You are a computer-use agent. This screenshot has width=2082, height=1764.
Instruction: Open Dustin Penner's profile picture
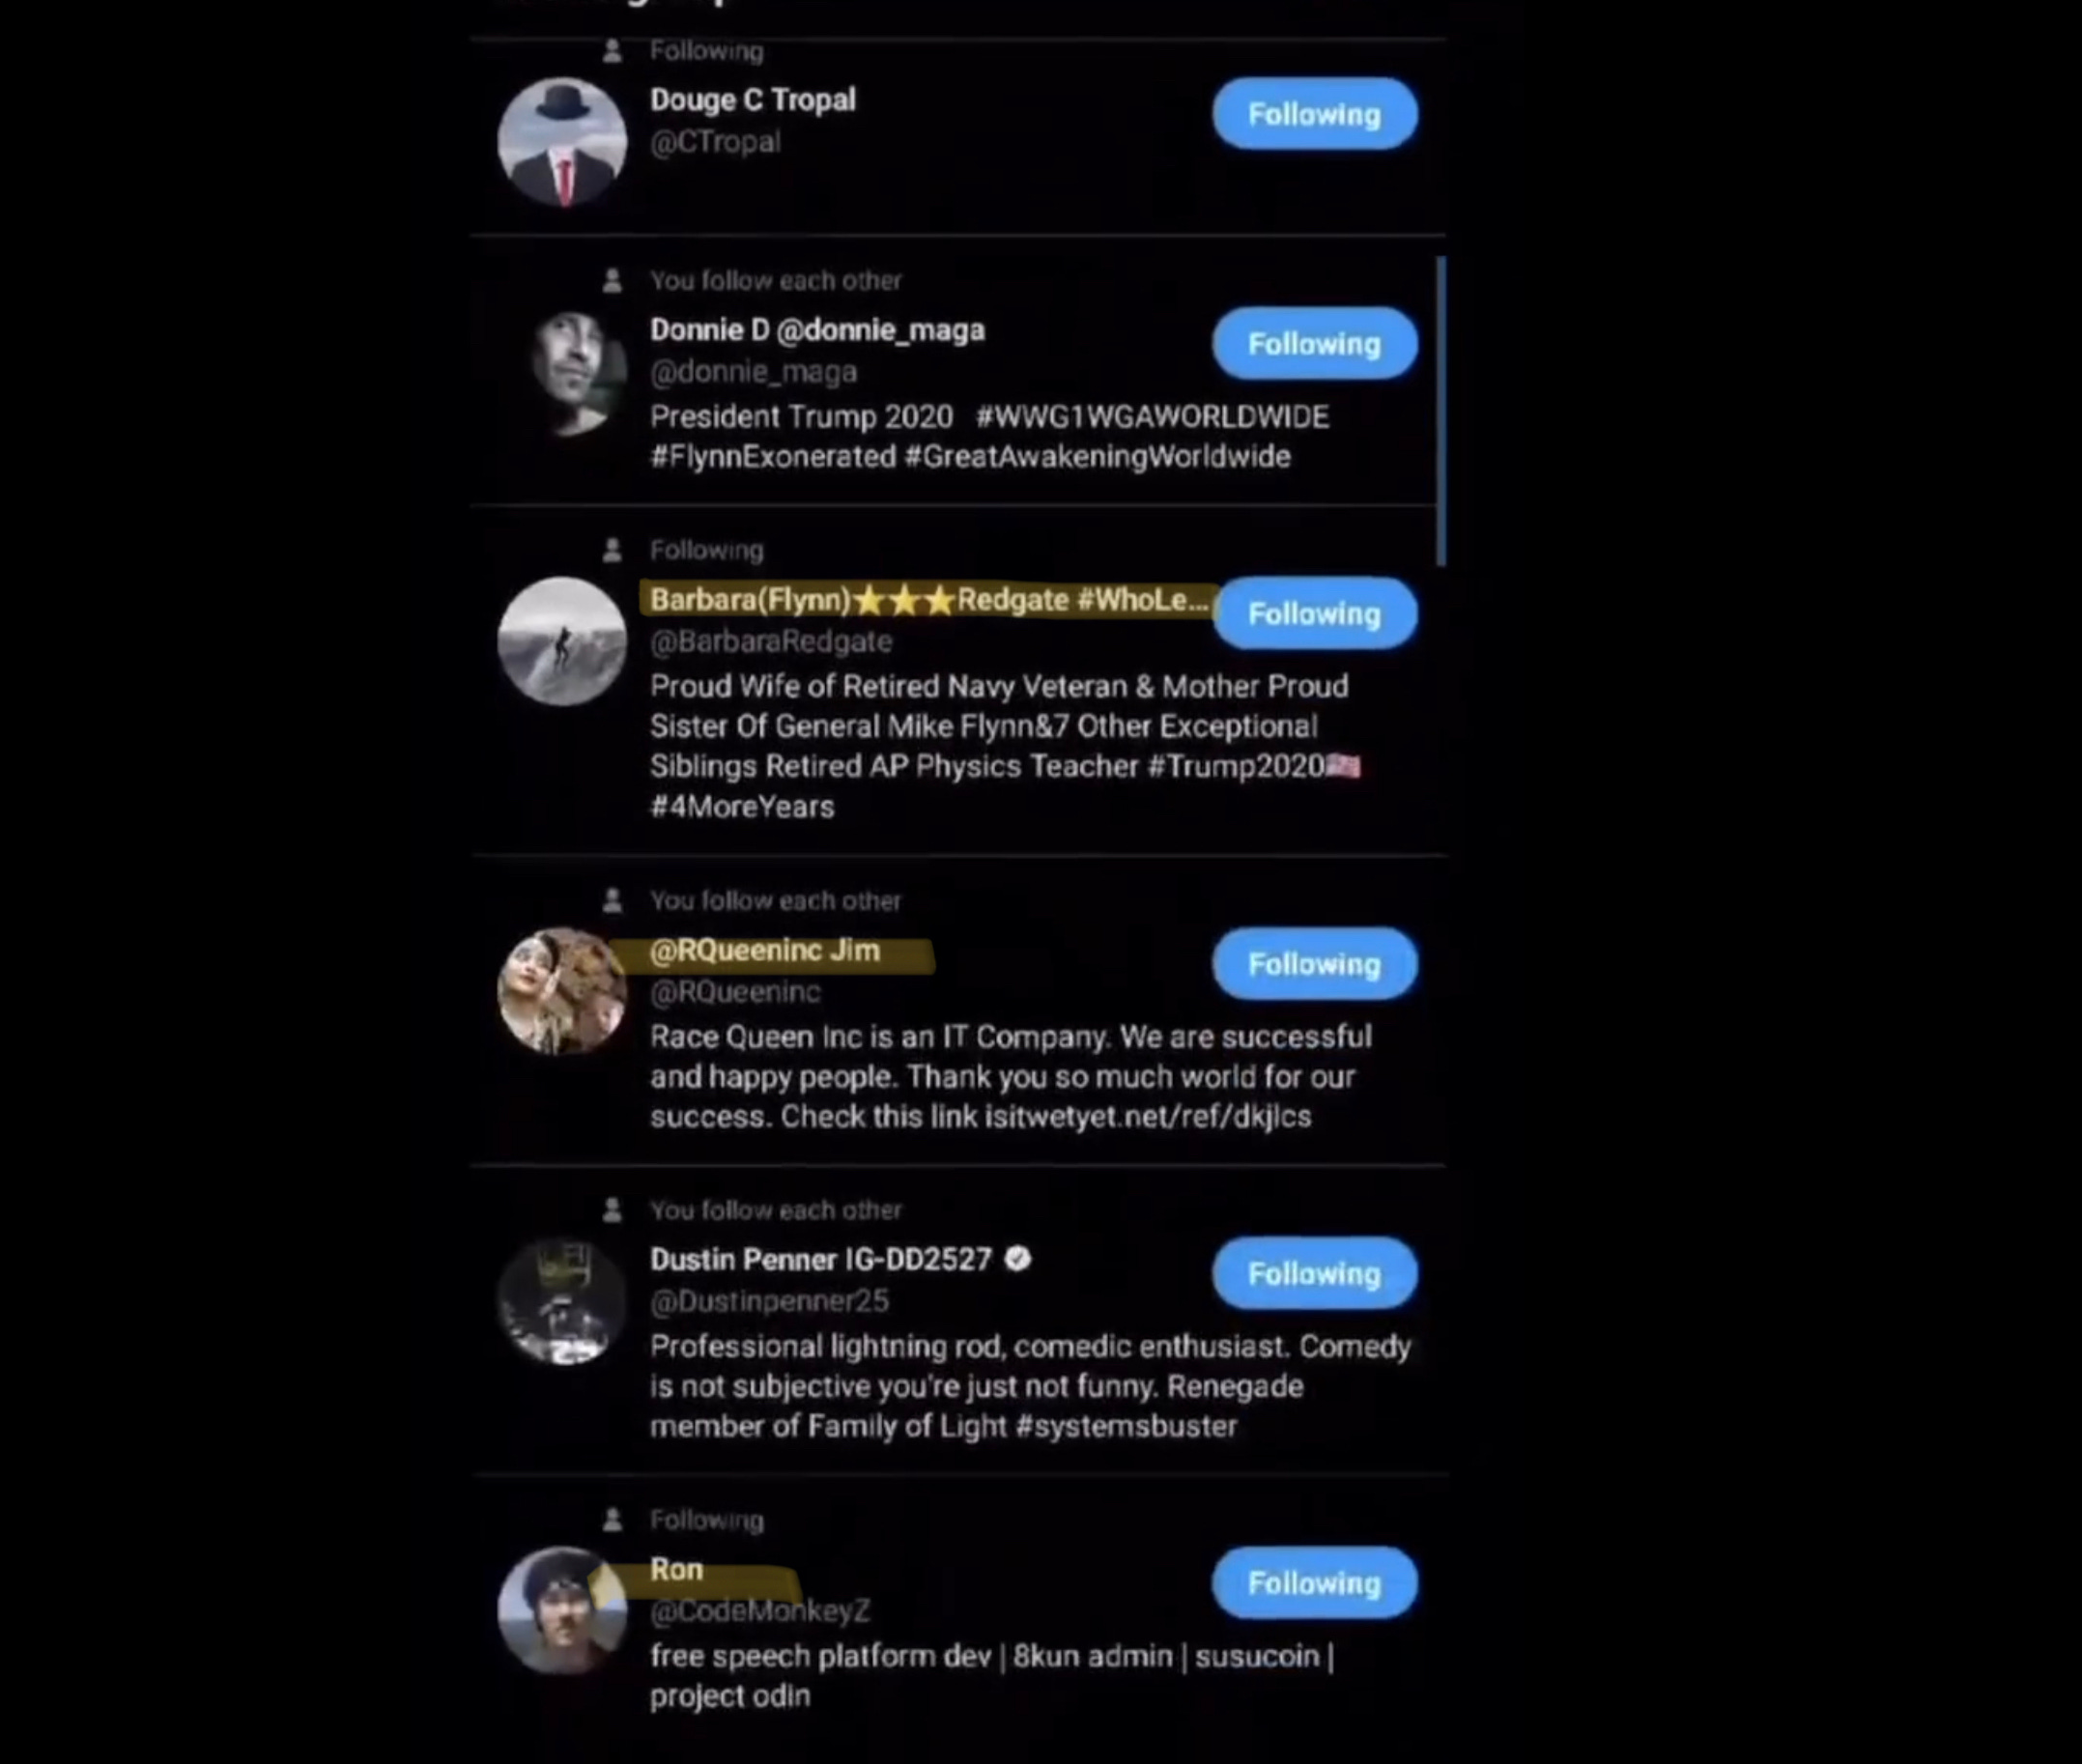[562, 1301]
